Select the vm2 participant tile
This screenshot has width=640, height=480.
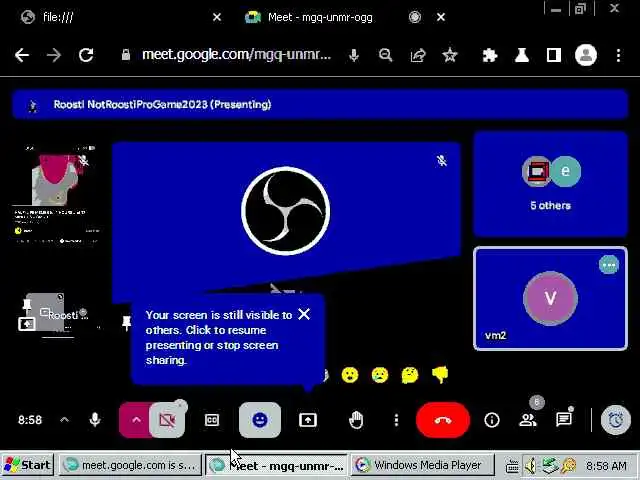pyautogui.click(x=551, y=298)
